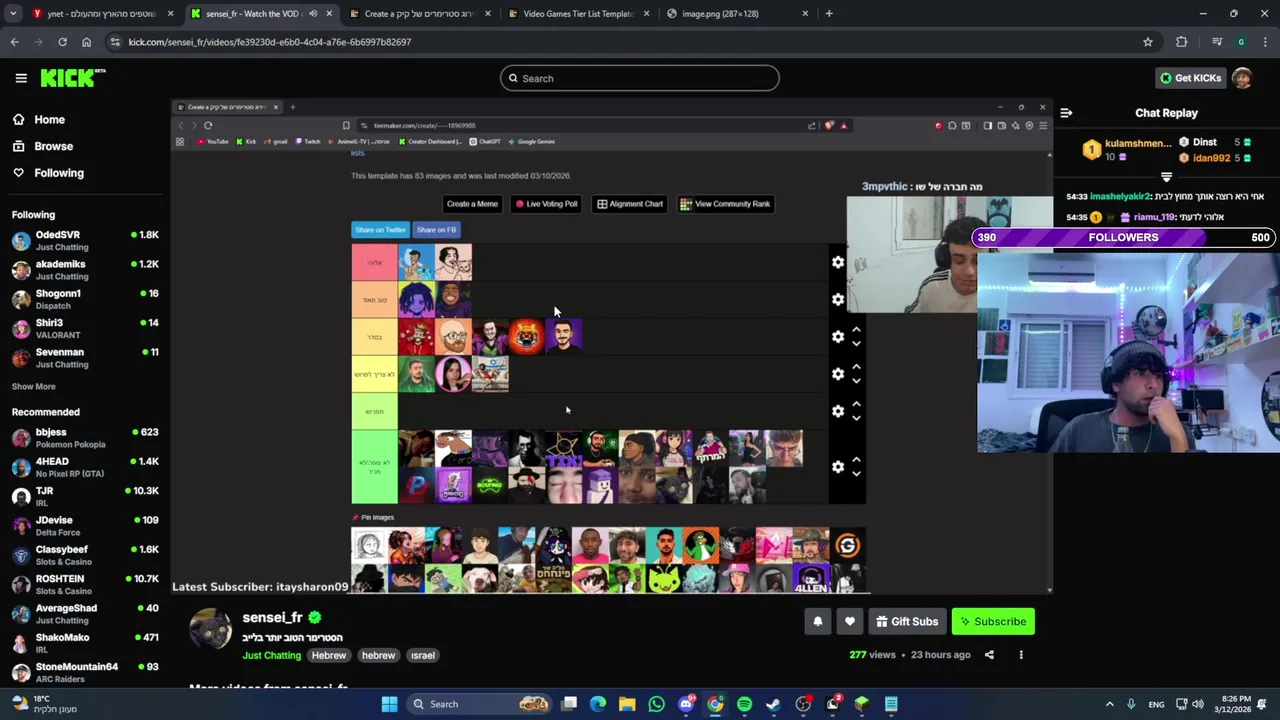Open Discord from the taskbar
The width and height of the screenshot is (1280, 720).
686,704
